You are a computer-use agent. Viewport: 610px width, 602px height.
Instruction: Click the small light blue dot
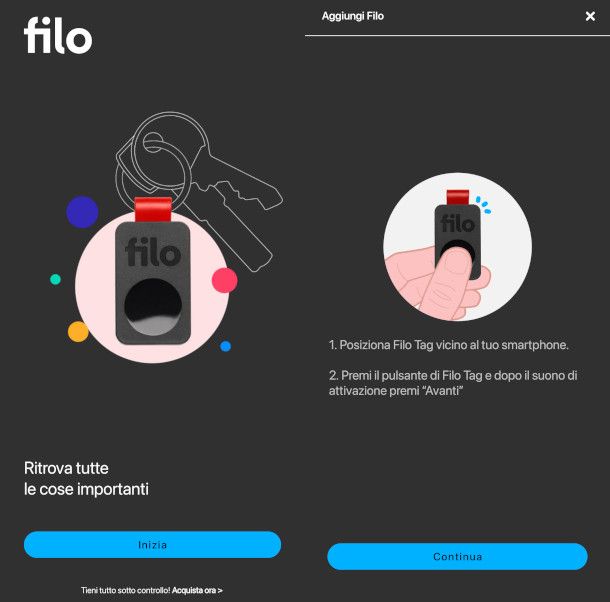click(x=225, y=346)
